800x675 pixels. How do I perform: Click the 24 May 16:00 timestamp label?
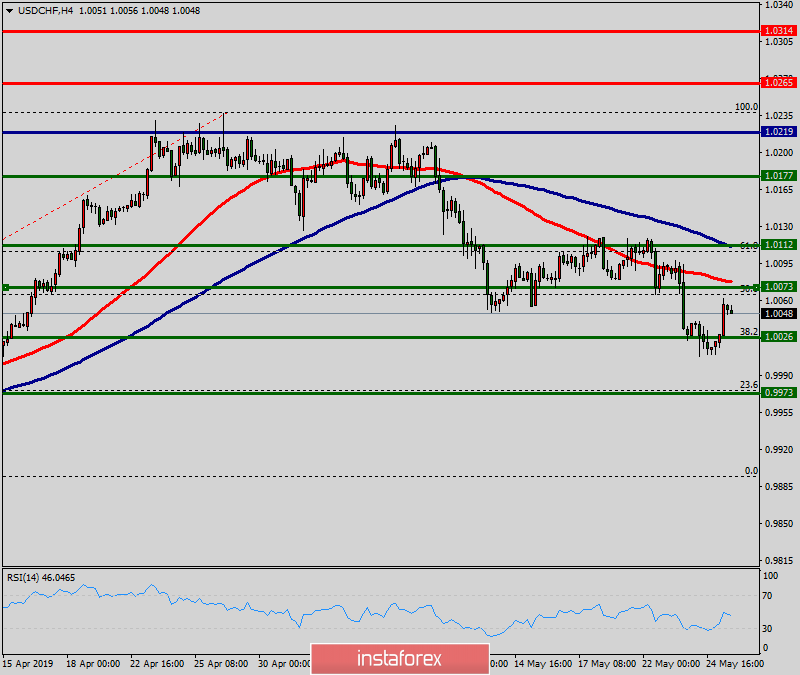(x=736, y=662)
